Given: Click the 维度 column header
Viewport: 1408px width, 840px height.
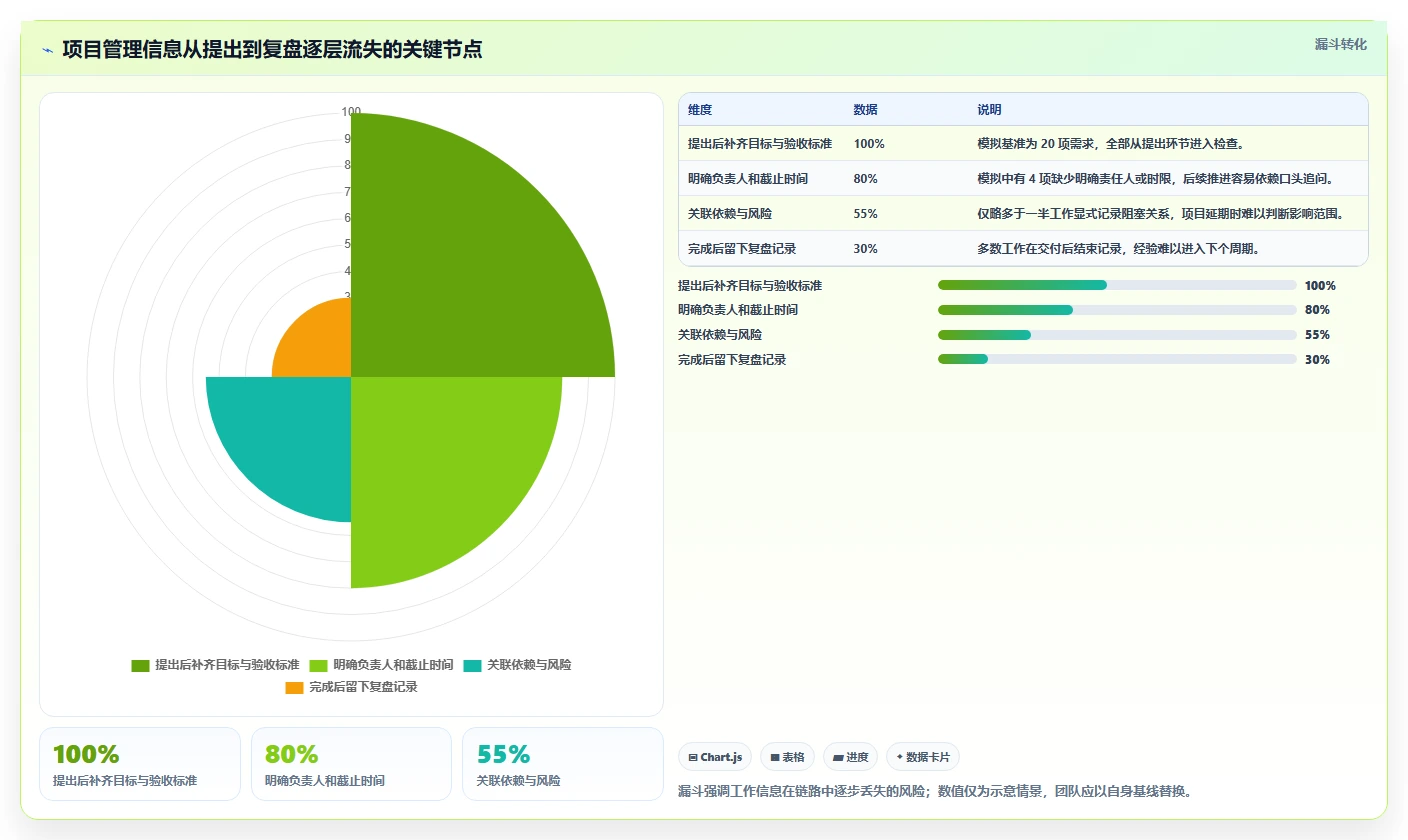Looking at the screenshot, I should (700, 110).
